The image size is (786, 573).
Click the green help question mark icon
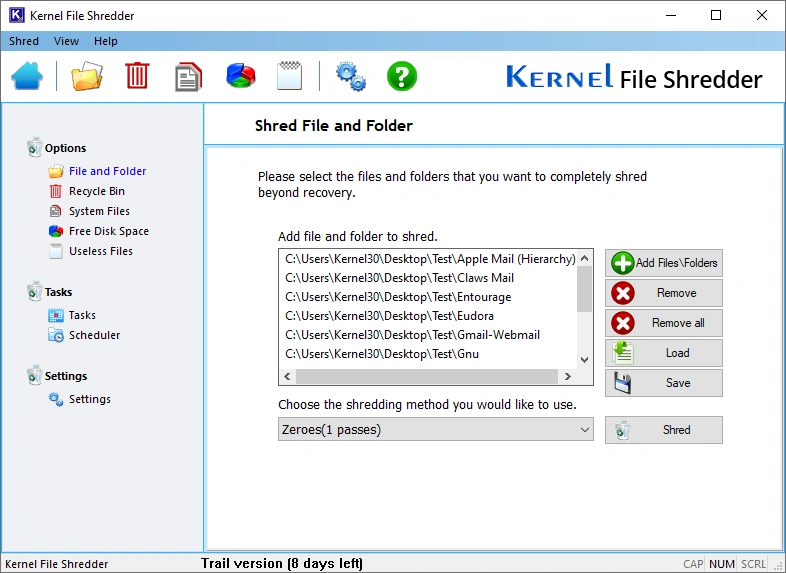click(x=402, y=76)
